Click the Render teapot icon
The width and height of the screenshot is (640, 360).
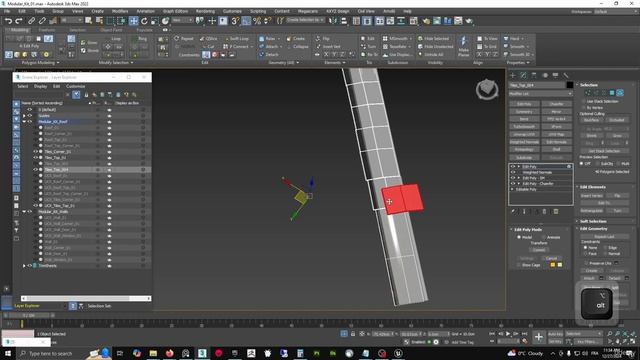pyautogui.click(x=469, y=20)
